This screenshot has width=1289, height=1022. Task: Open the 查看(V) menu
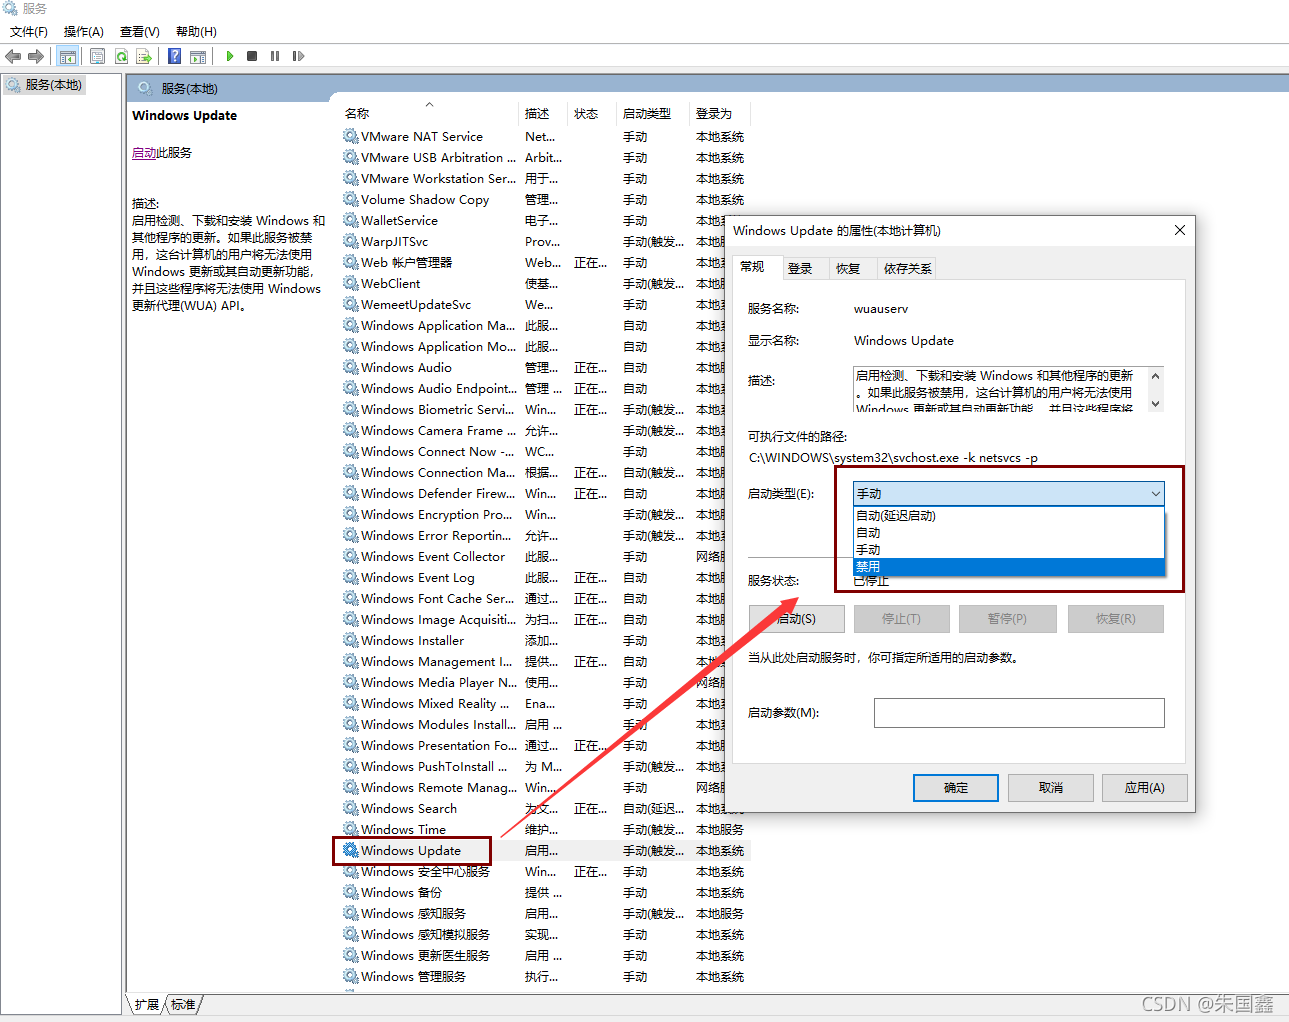coord(140,32)
